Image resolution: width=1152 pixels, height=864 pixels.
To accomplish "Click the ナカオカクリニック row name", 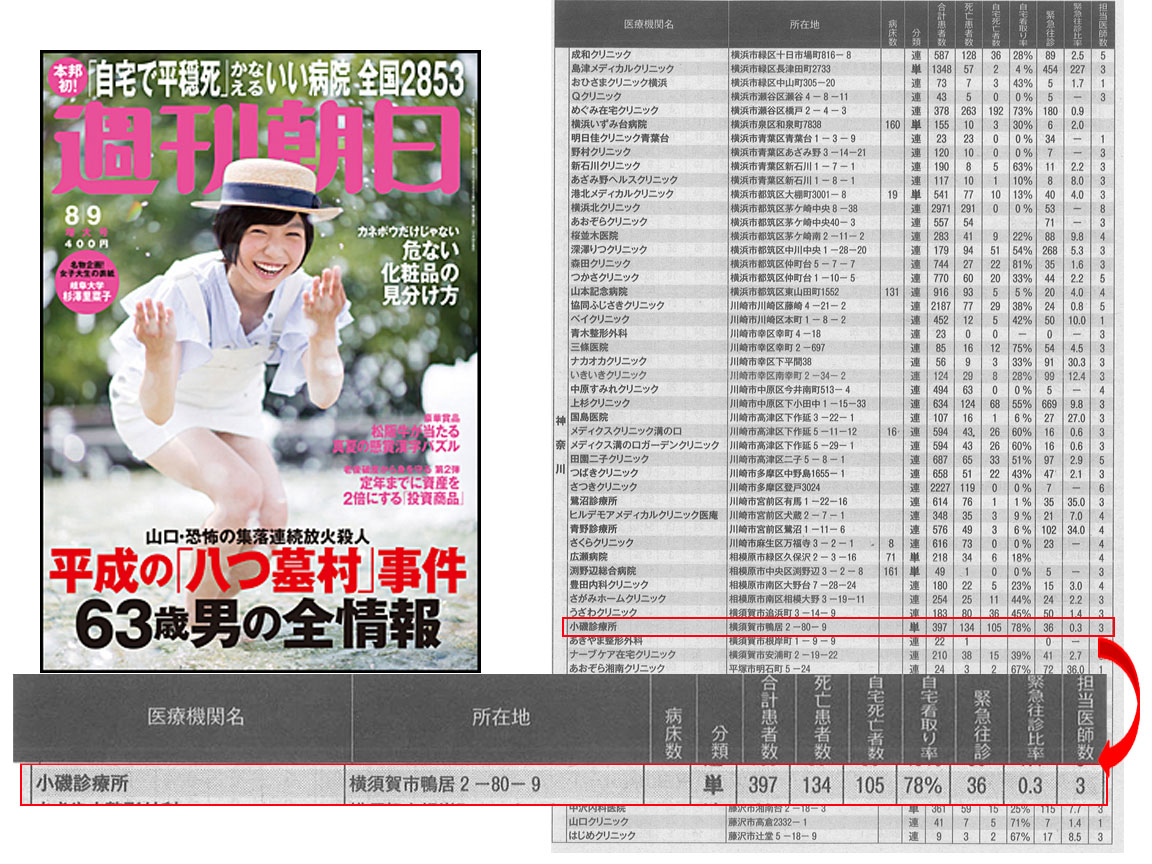I will [x=608, y=361].
